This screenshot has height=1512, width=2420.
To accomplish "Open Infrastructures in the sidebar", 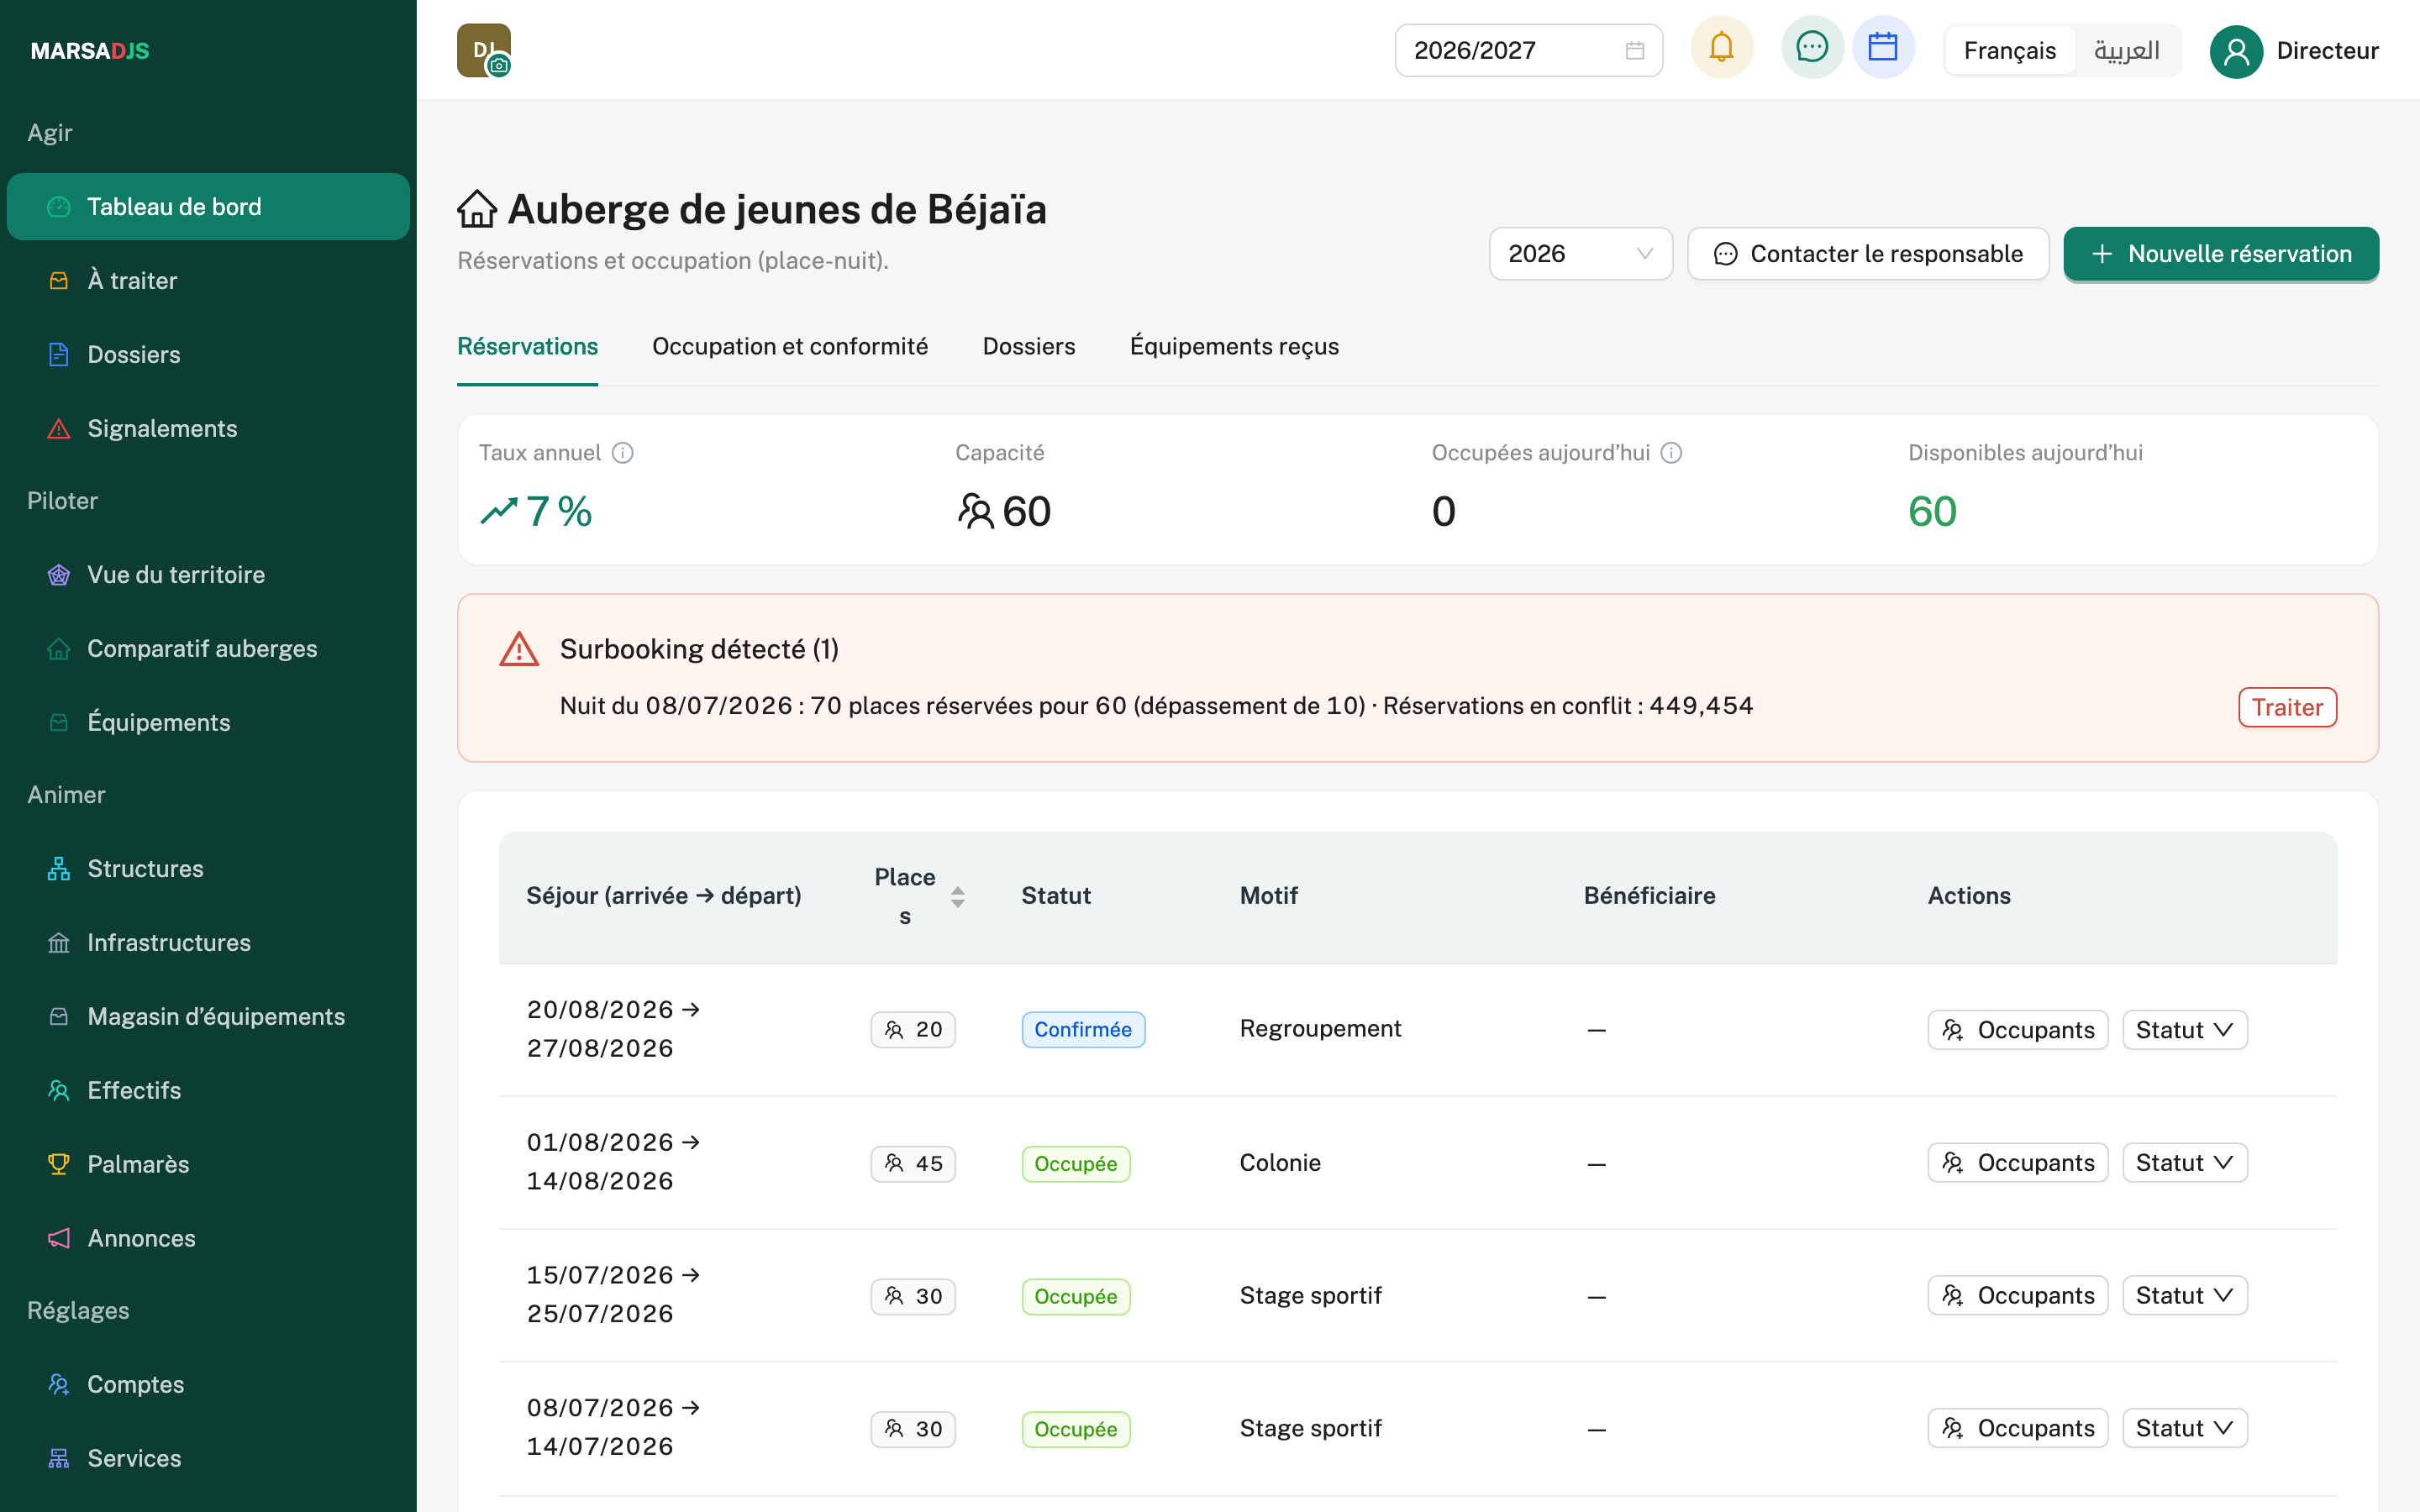I will [x=208, y=942].
